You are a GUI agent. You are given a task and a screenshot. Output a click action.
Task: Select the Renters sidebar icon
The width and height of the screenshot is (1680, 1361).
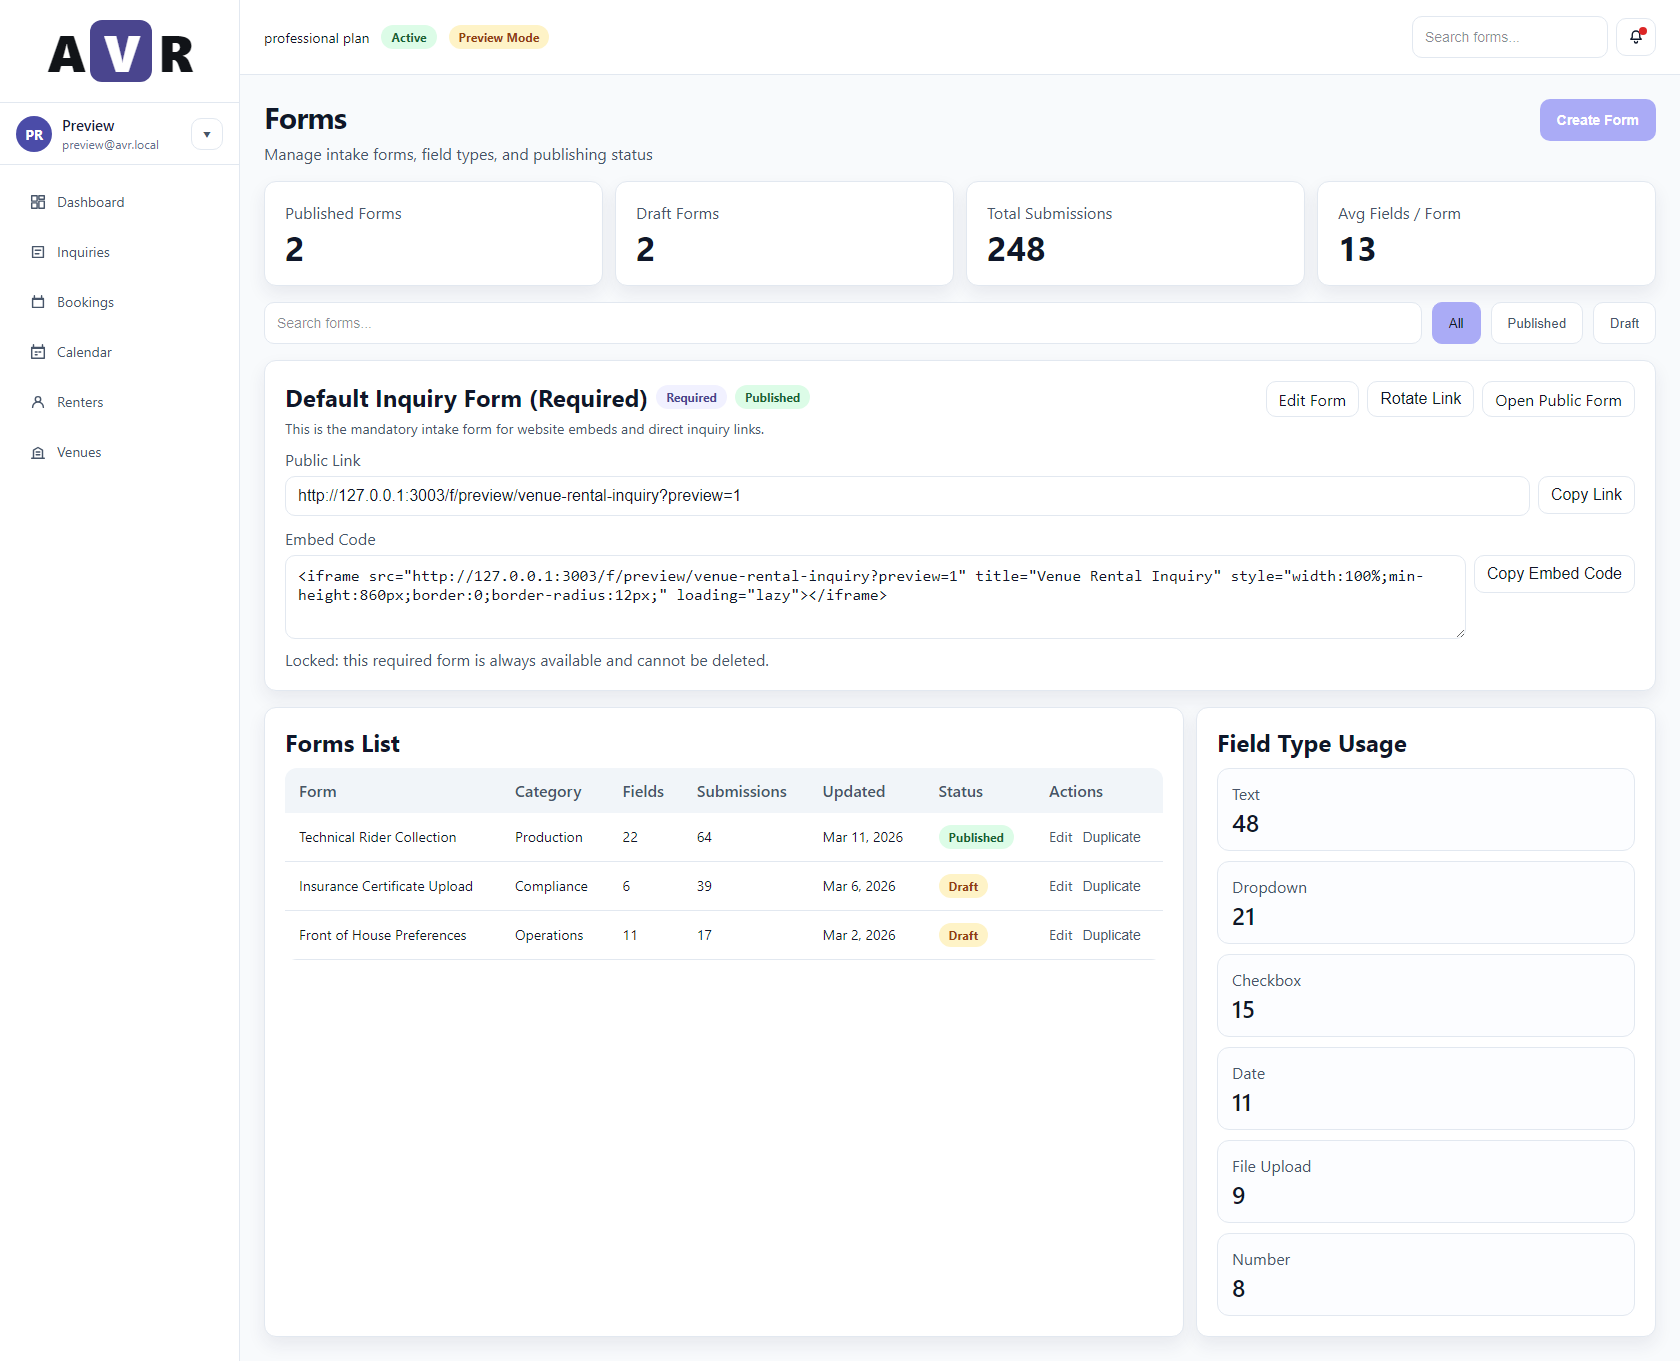point(38,402)
